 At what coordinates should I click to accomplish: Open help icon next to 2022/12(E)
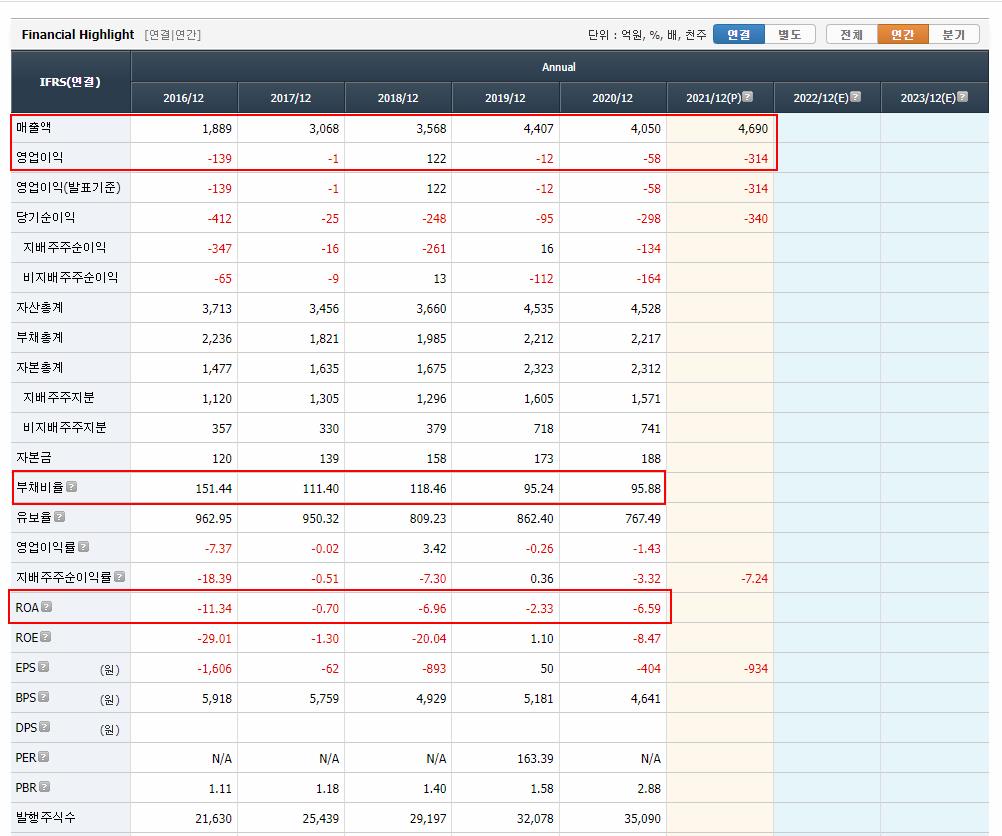pos(856,97)
